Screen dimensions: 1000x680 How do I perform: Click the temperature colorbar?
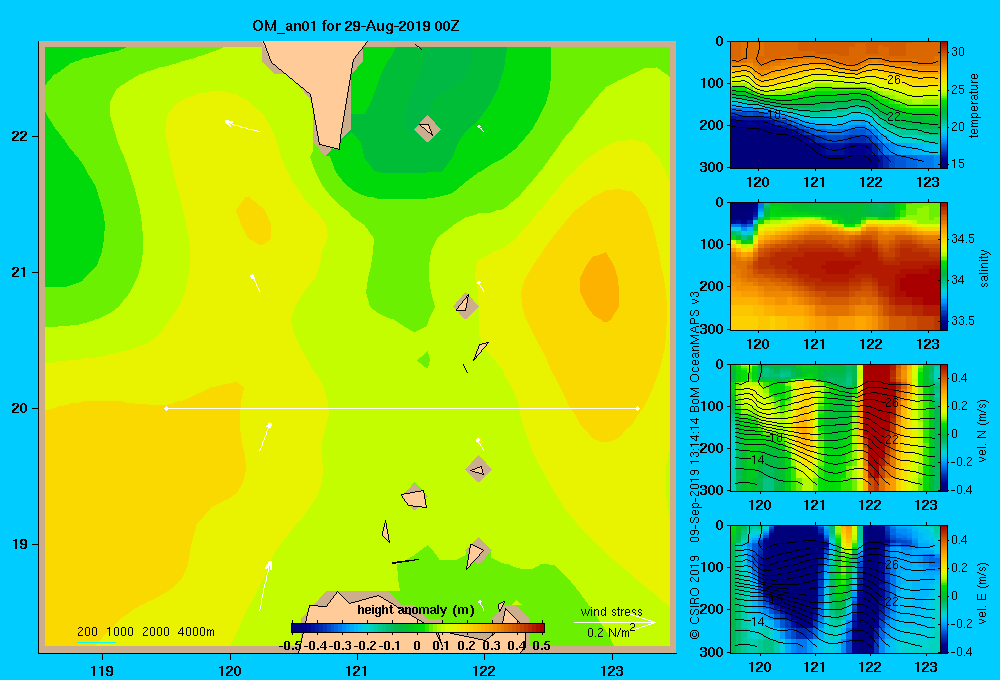[944, 105]
